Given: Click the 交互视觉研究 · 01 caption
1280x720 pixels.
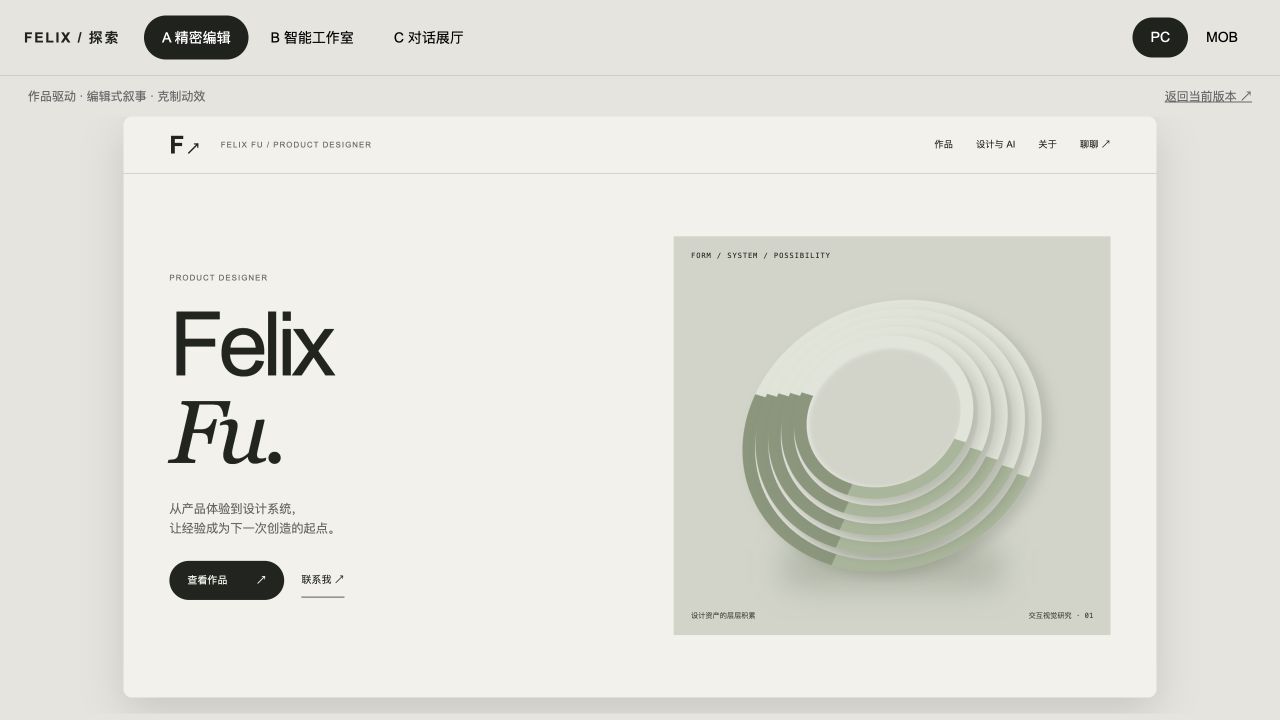Looking at the screenshot, I should point(1060,616).
